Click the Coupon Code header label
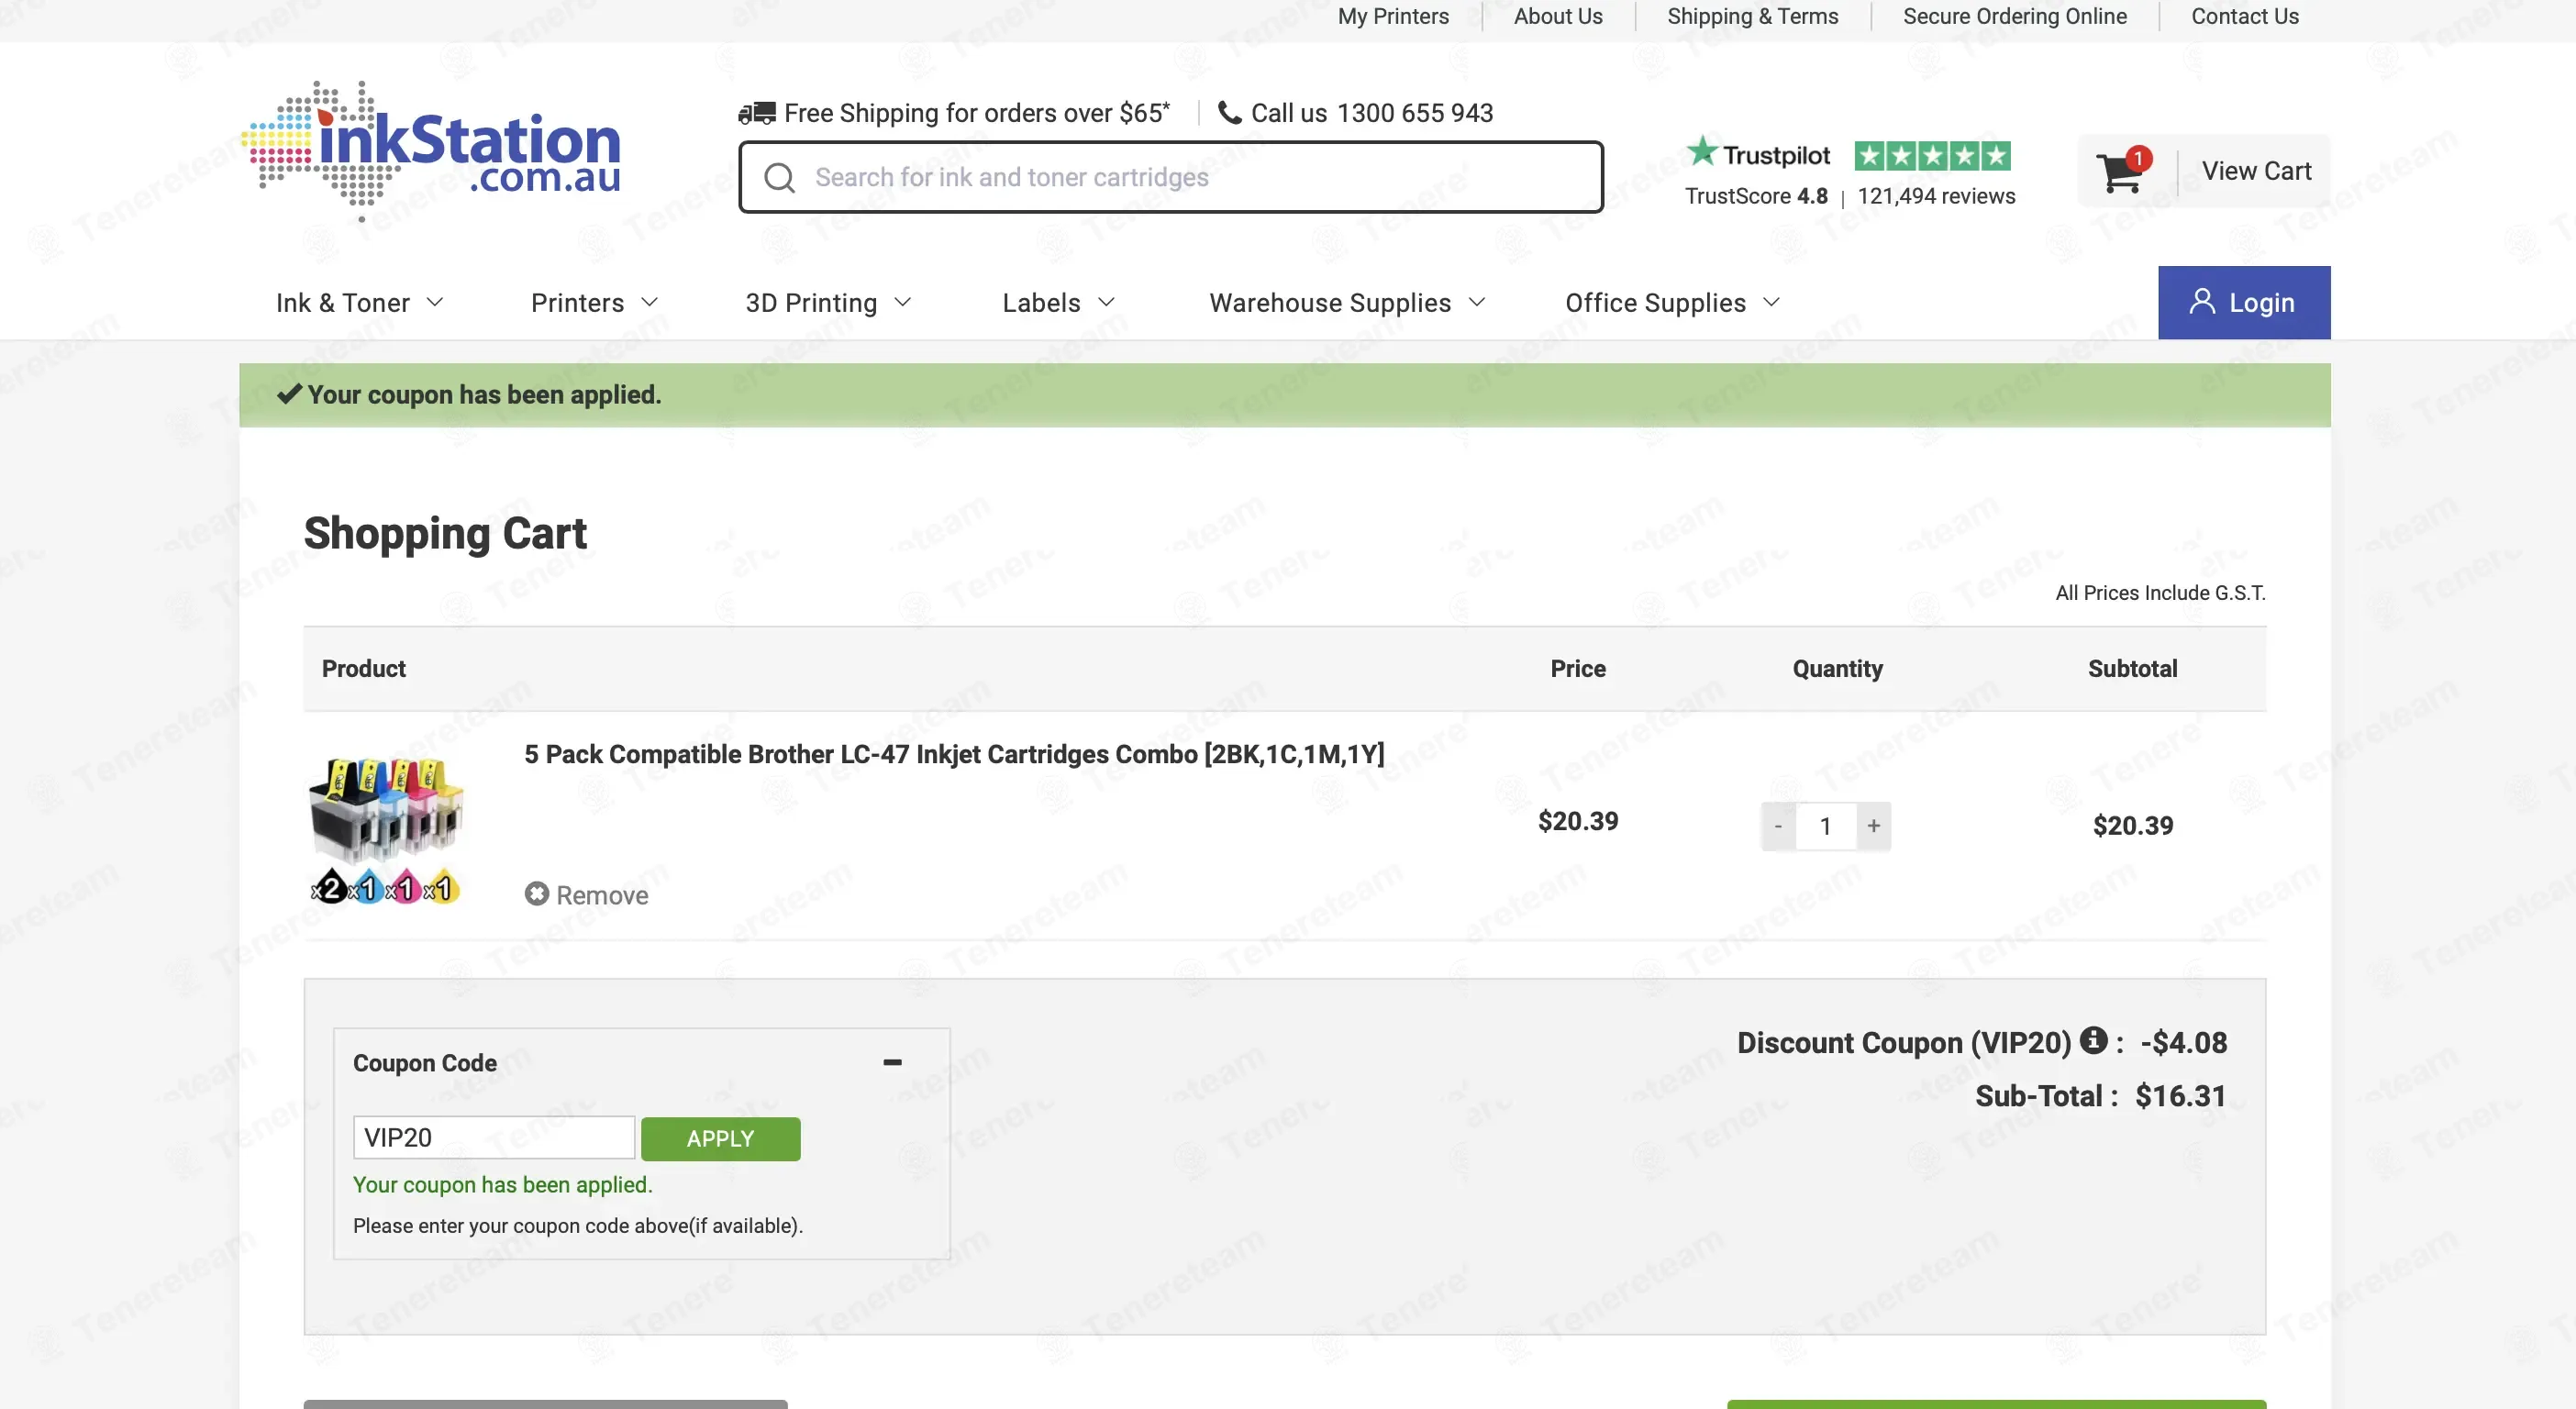The image size is (2576, 1409). 424,1063
